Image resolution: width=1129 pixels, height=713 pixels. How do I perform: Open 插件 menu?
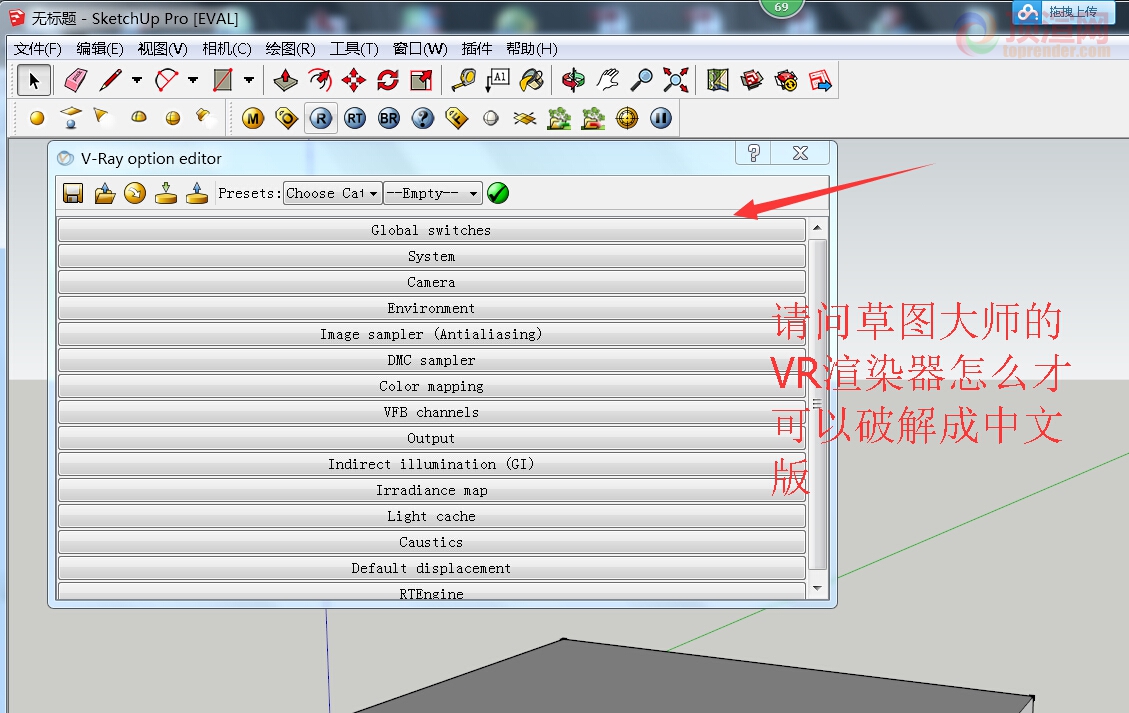pyautogui.click(x=477, y=49)
